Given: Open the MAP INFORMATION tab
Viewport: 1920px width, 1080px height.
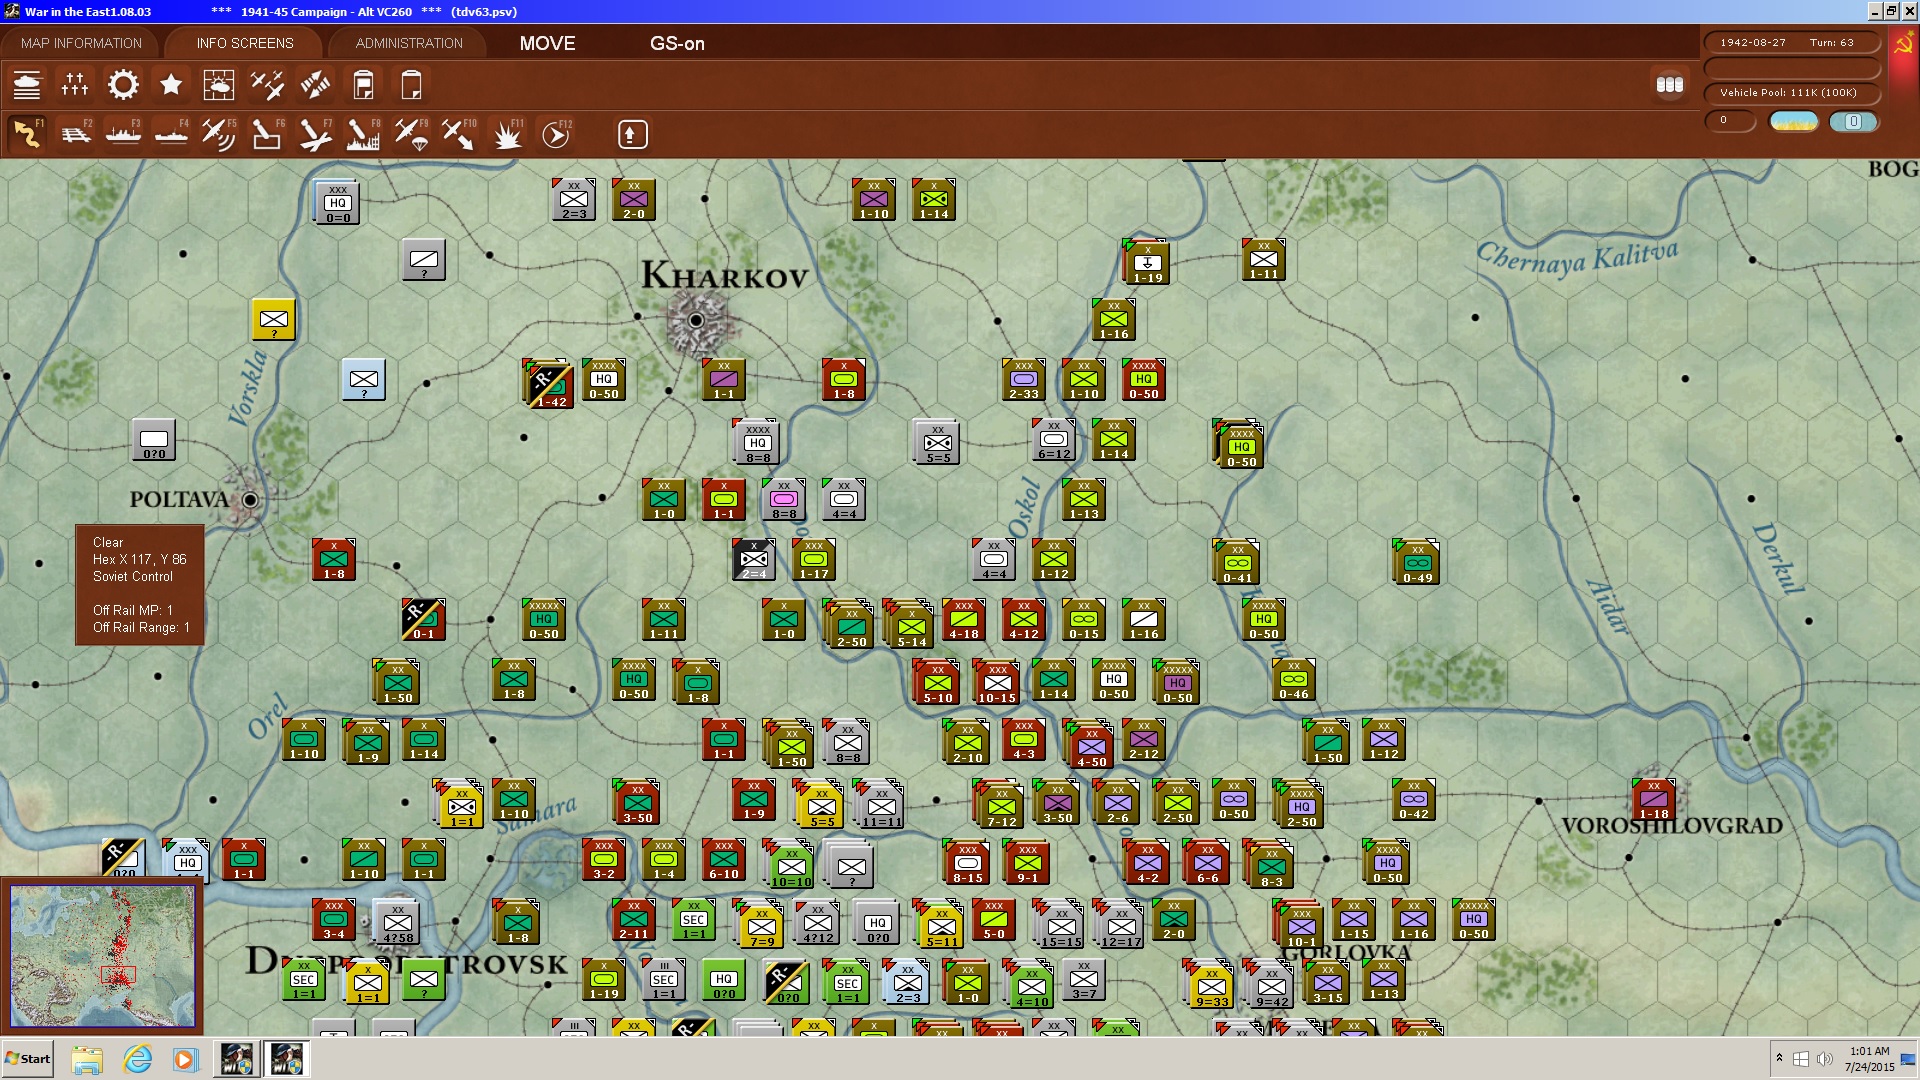Looking at the screenshot, I should pyautogui.click(x=81, y=43).
